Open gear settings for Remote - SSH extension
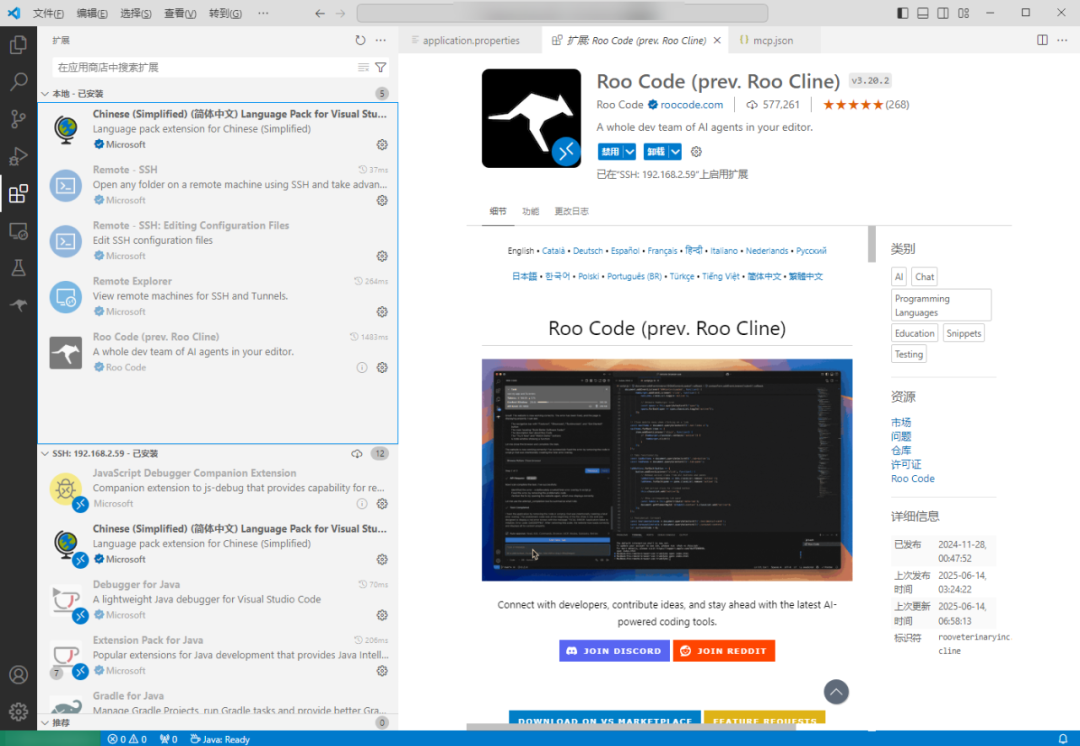1080x746 pixels. click(x=382, y=200)
